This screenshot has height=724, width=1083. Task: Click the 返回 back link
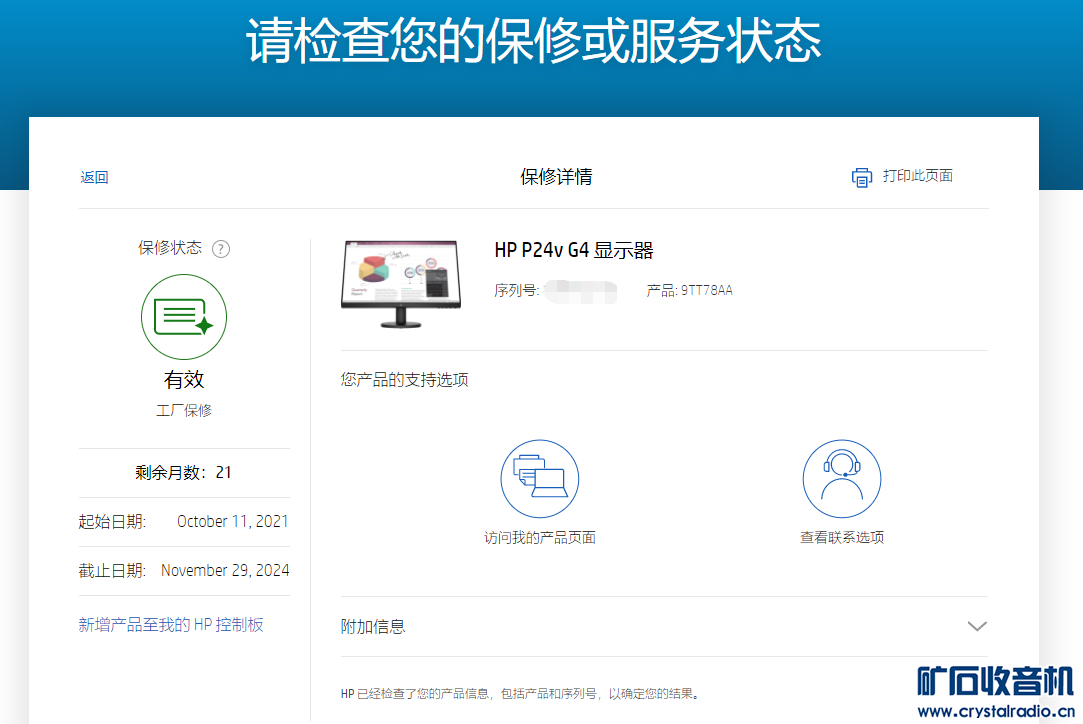pos(94,178)
